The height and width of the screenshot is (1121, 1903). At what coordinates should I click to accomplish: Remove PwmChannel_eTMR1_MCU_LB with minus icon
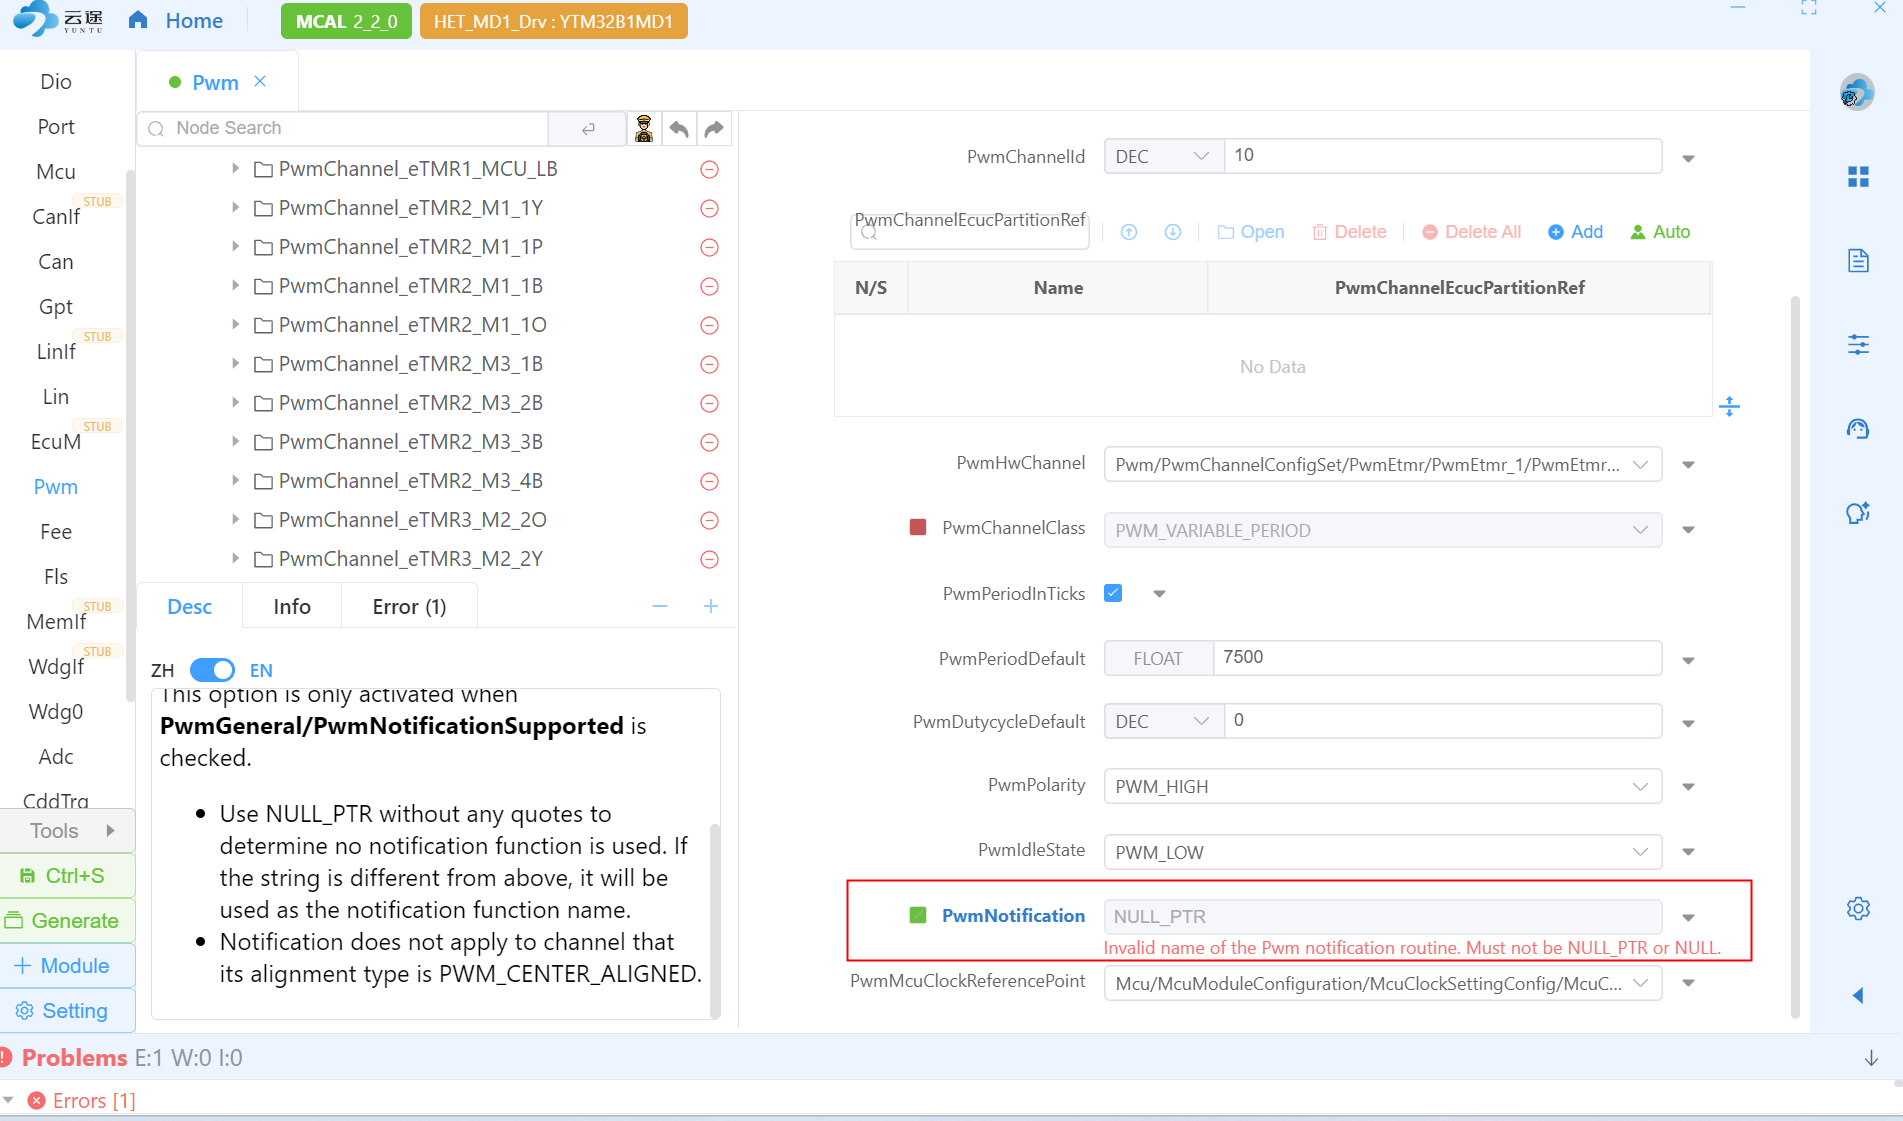click(709, 170)
